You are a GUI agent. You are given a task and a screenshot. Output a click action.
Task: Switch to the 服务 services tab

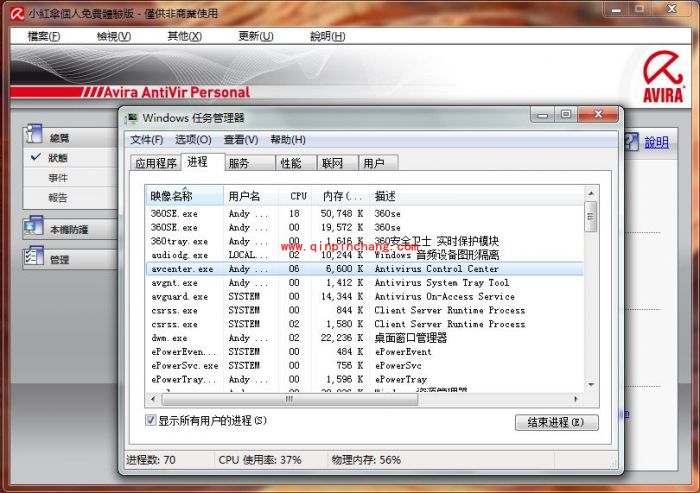pyautogui.click(x=239, y=163)
